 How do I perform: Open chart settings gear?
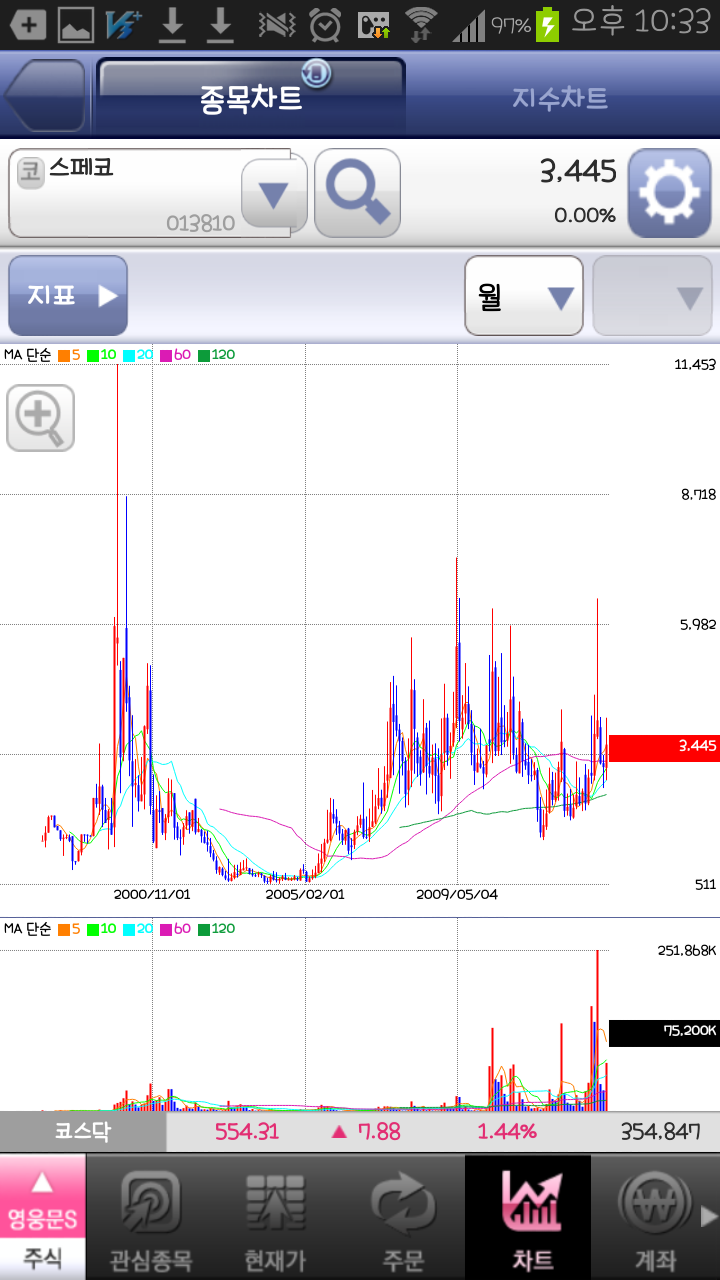coord(669,193)
